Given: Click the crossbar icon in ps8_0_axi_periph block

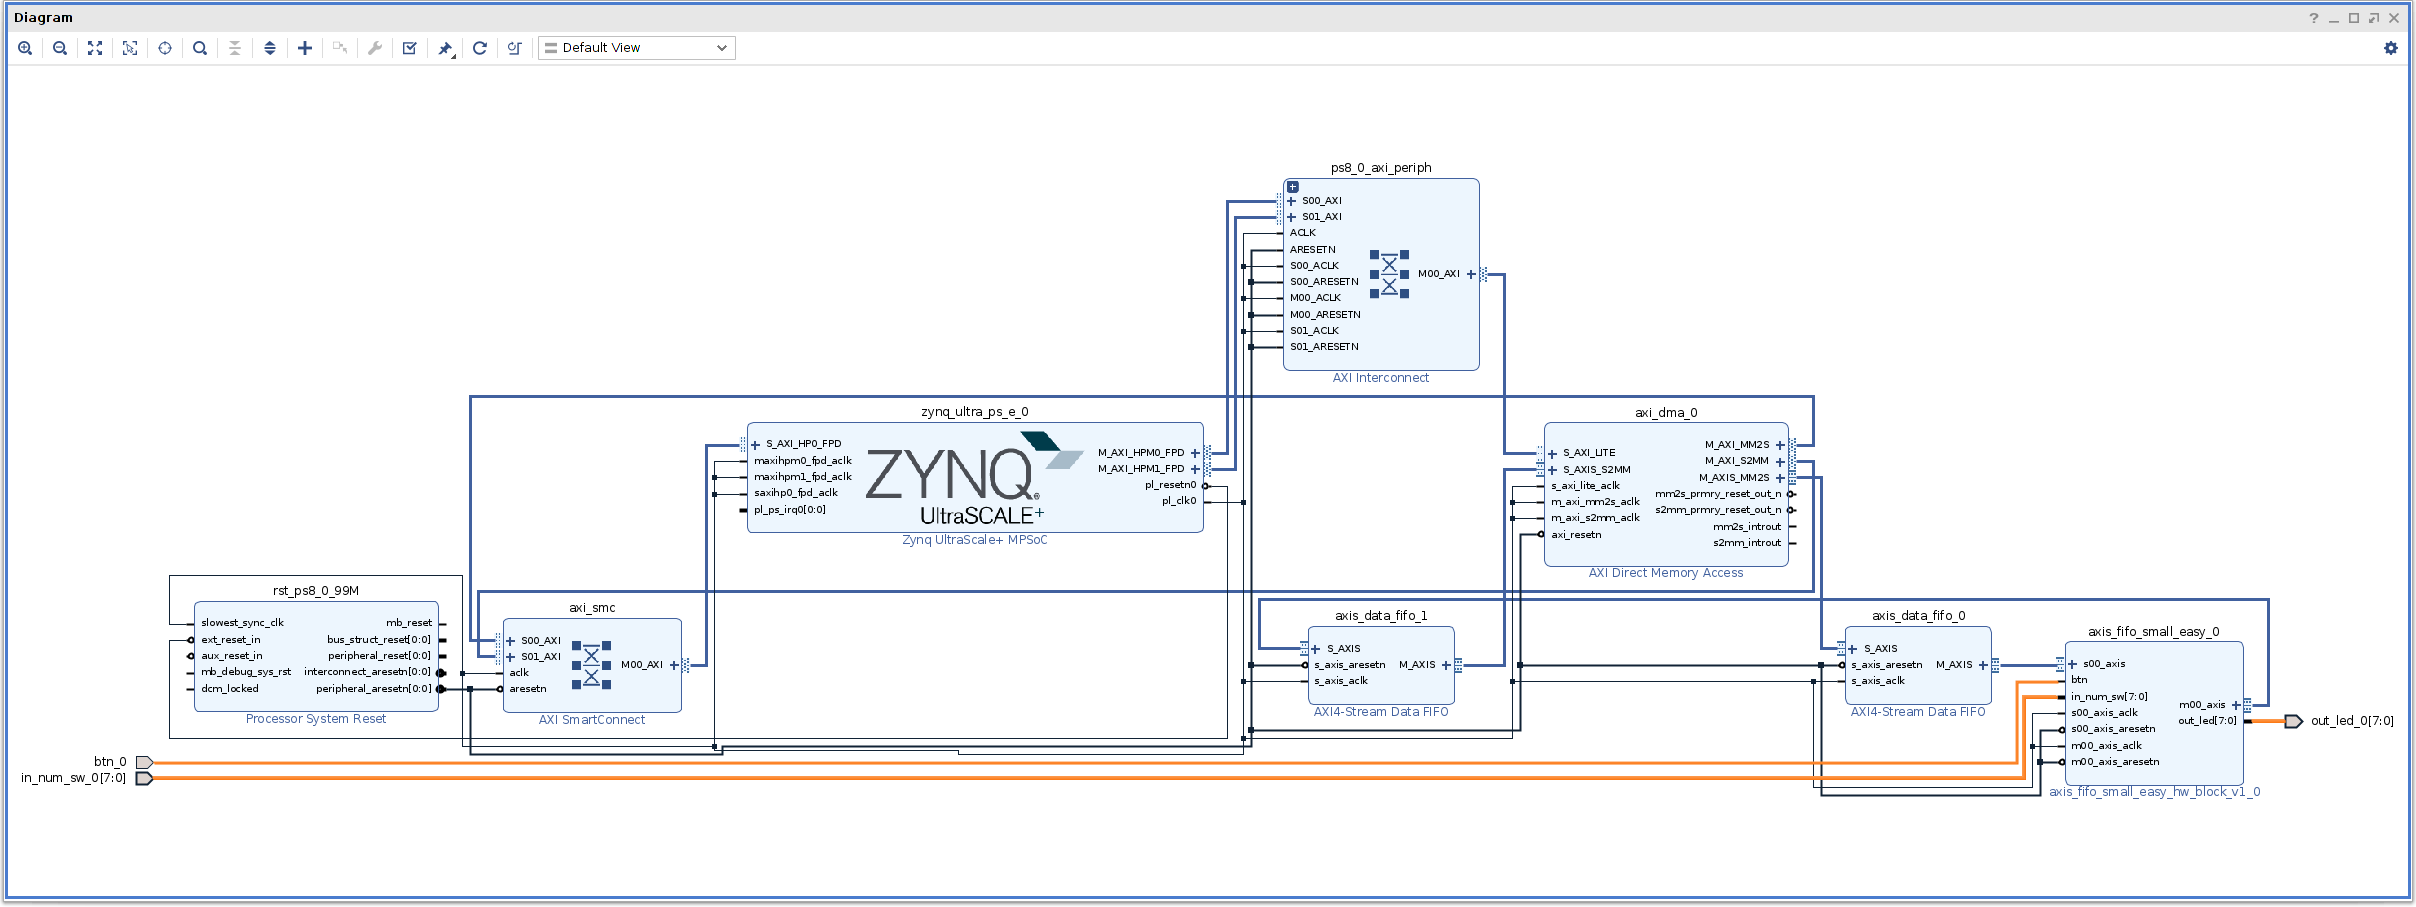Looking at the screenshot, I should [x=1389, y=274].
